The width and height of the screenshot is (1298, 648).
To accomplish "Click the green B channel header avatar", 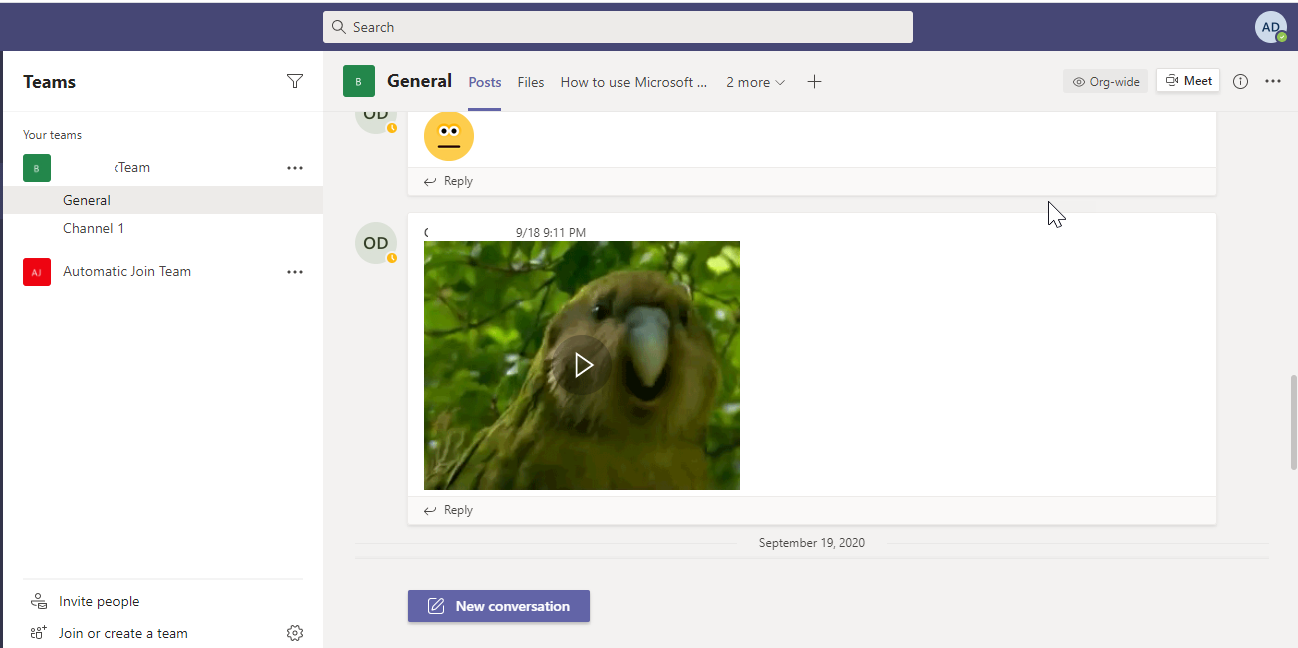I will (359, 81).
